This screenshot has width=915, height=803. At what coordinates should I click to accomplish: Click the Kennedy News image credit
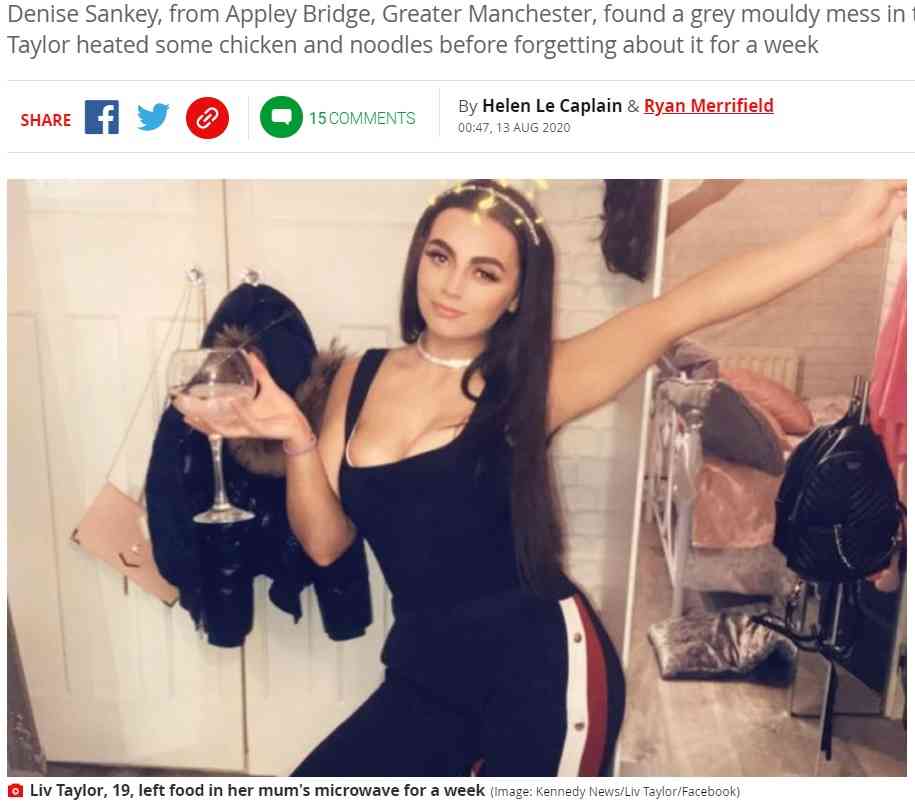point(615,791)
